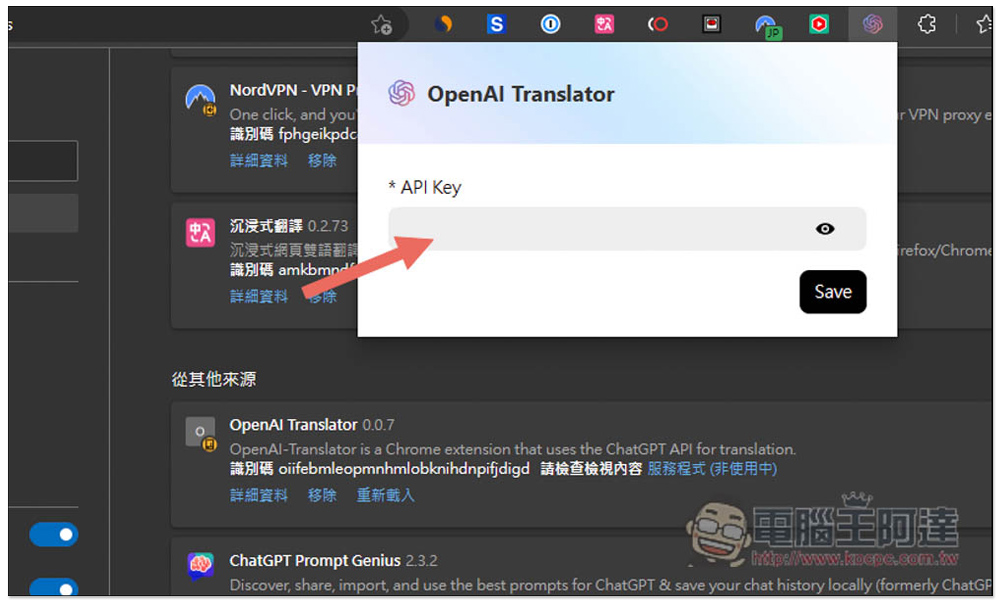Screen dimensions: 1000x603
Task: Click the OpenAI logo in popup header
Action: 402,93
